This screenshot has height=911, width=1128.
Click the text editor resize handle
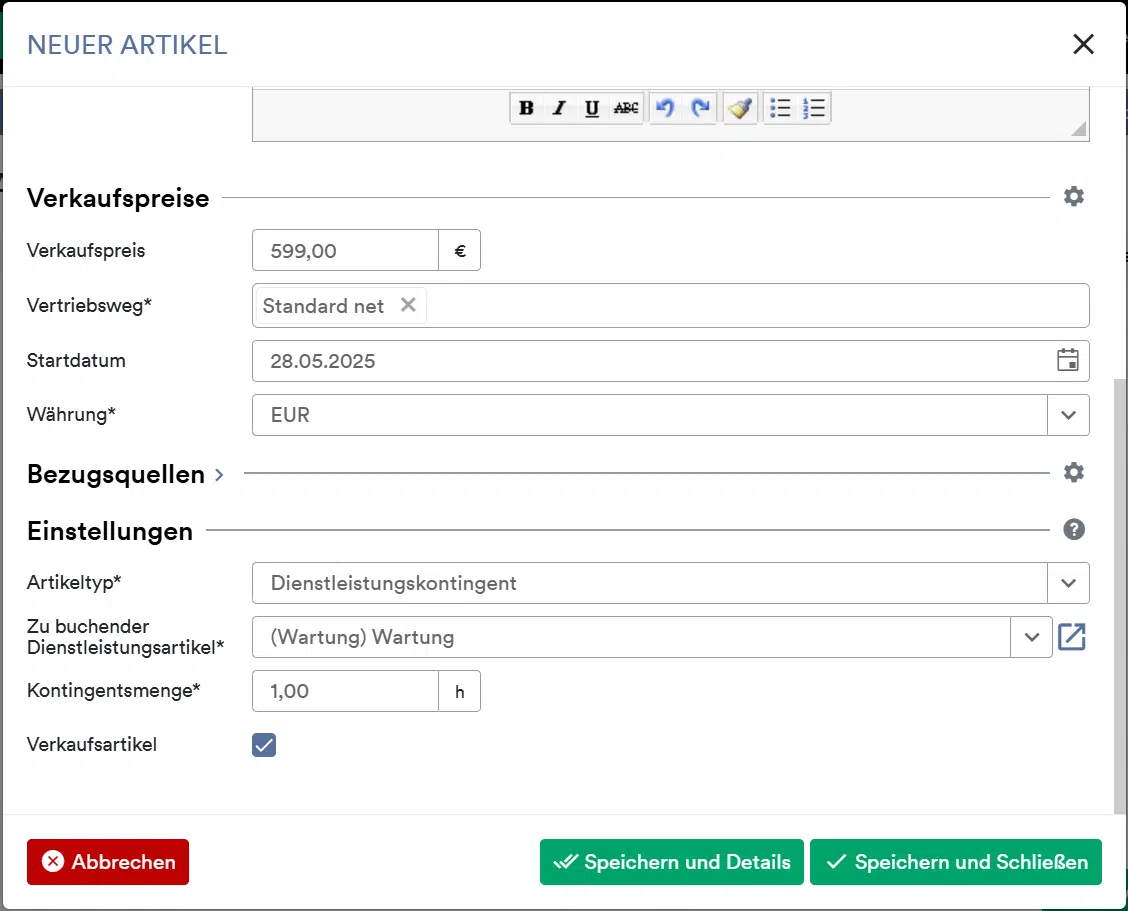click(1078, 130)
